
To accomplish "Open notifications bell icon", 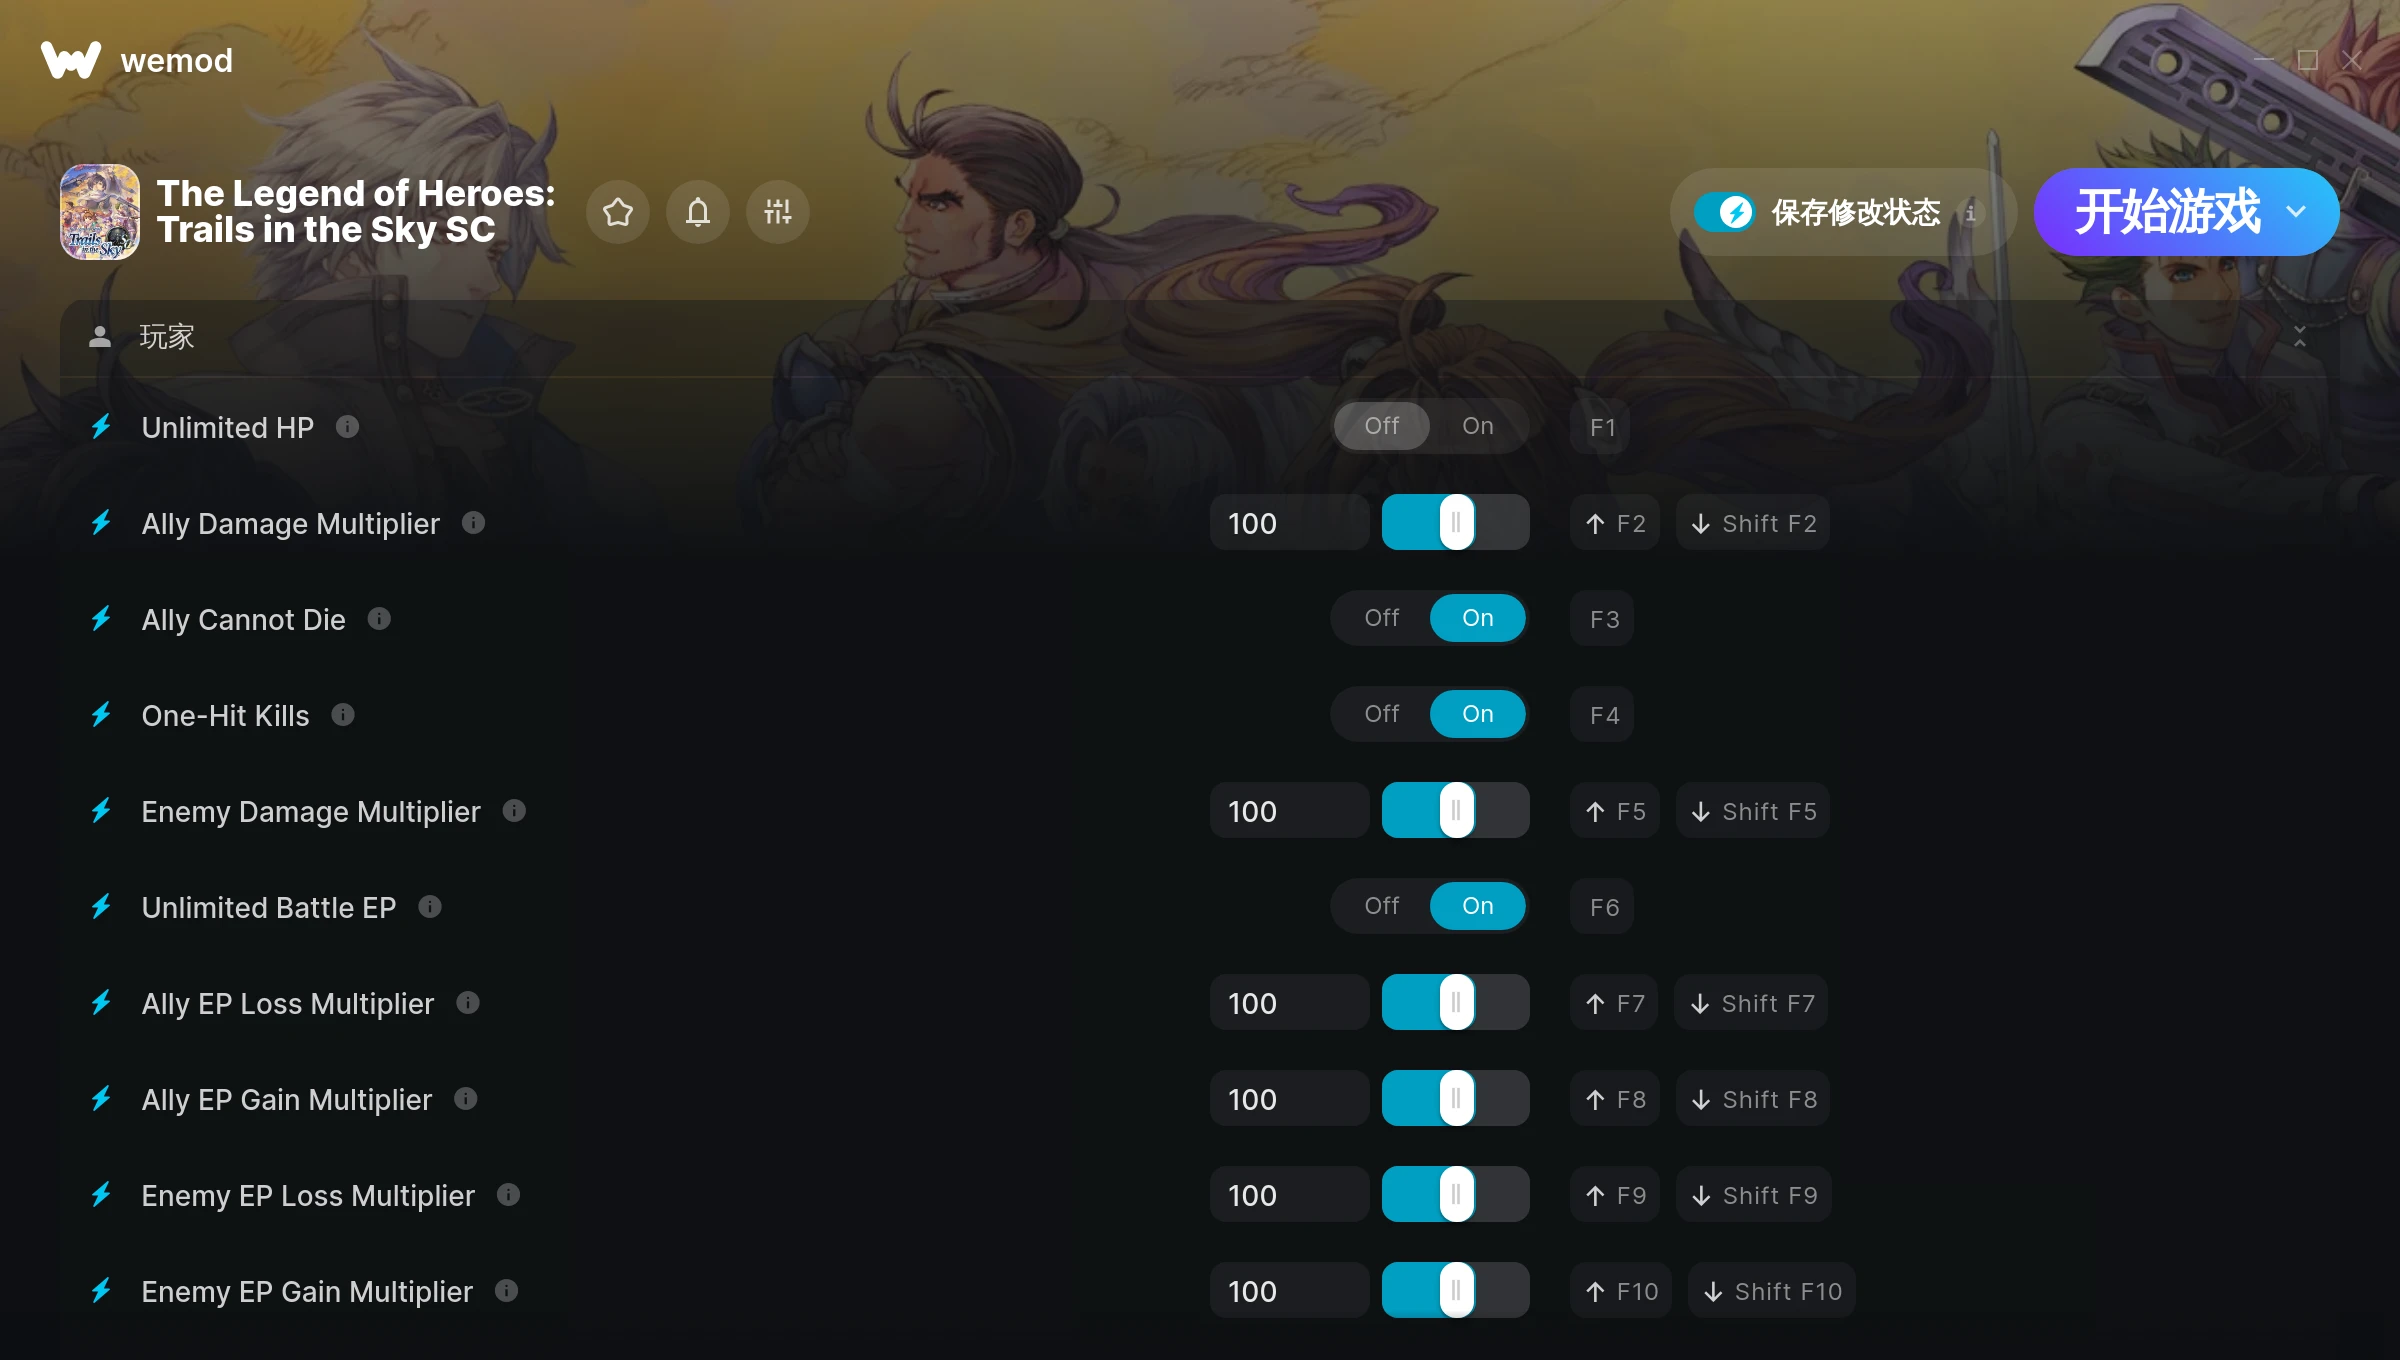I will 698,212.
